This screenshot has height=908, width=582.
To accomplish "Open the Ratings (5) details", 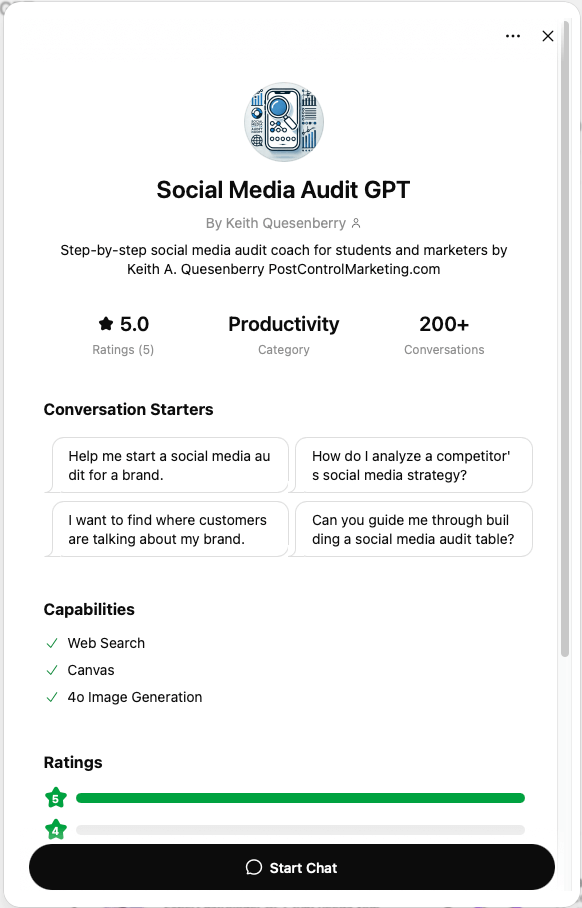I will coord(123,349).
